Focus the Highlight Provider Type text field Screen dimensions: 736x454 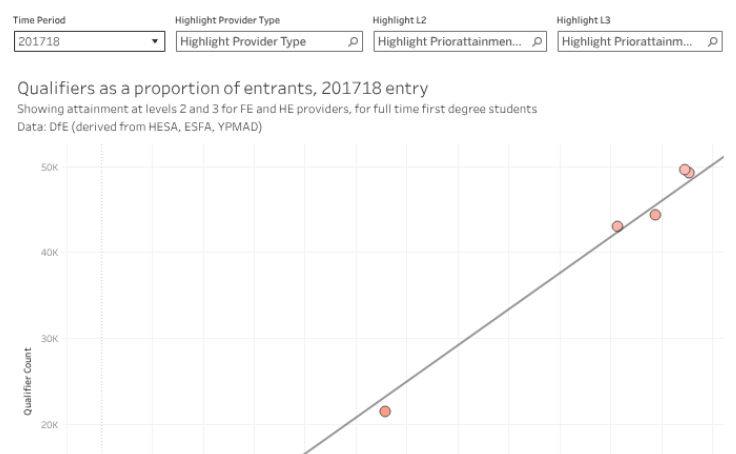point(256,42)
